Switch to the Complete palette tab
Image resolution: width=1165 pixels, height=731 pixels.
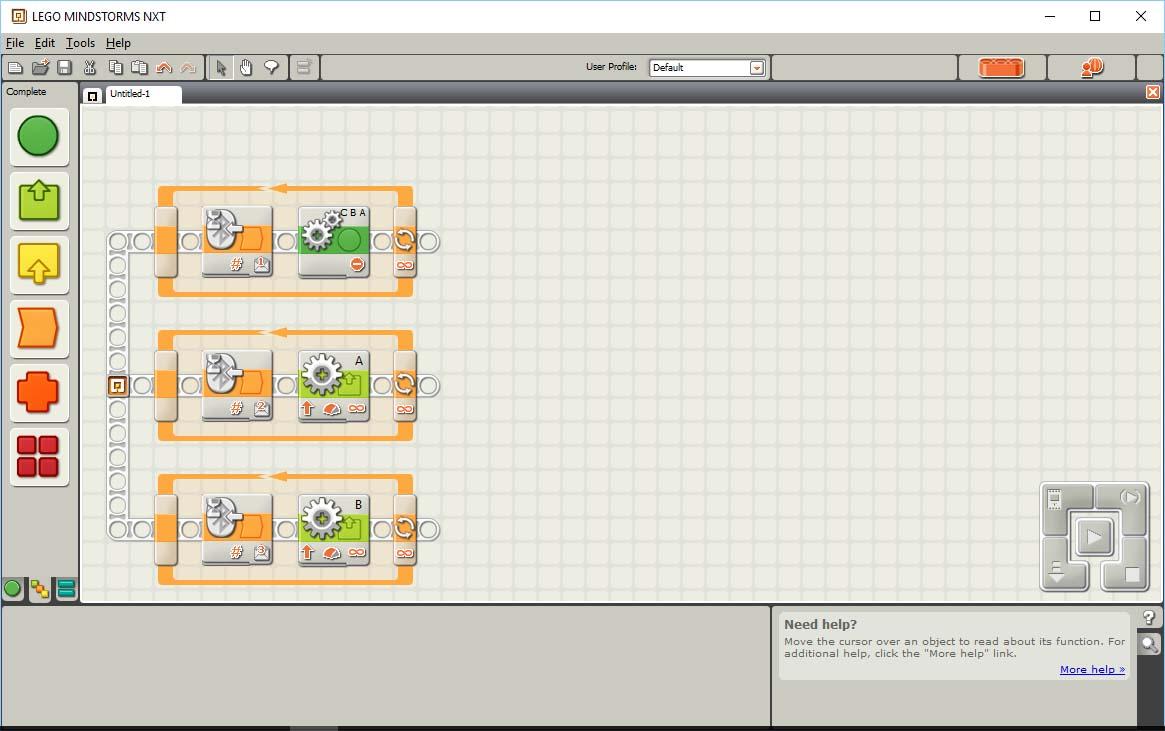39,590
